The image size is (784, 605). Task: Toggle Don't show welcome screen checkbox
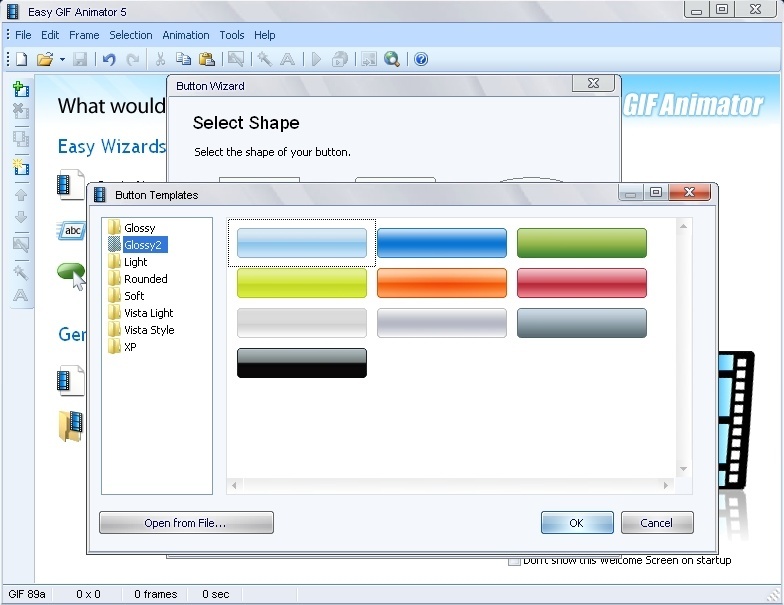(x=514, y=561)
